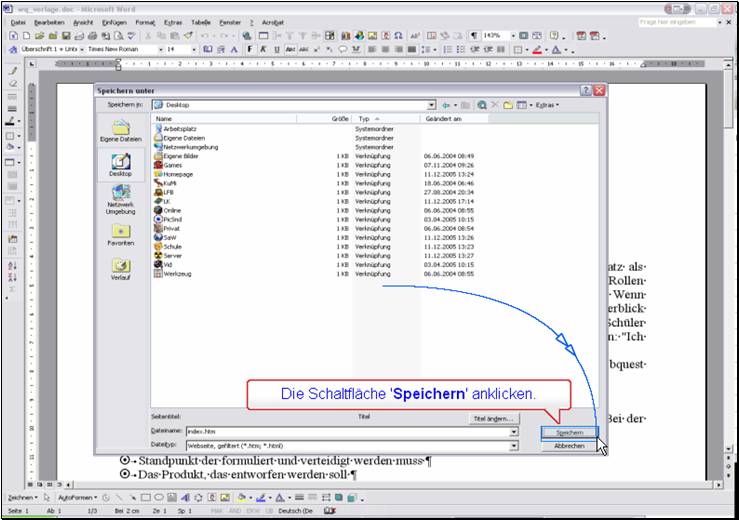Select the Desktop shortcut in places bar
The width and height of the screenshot is (739, 520).
(120, 166)
